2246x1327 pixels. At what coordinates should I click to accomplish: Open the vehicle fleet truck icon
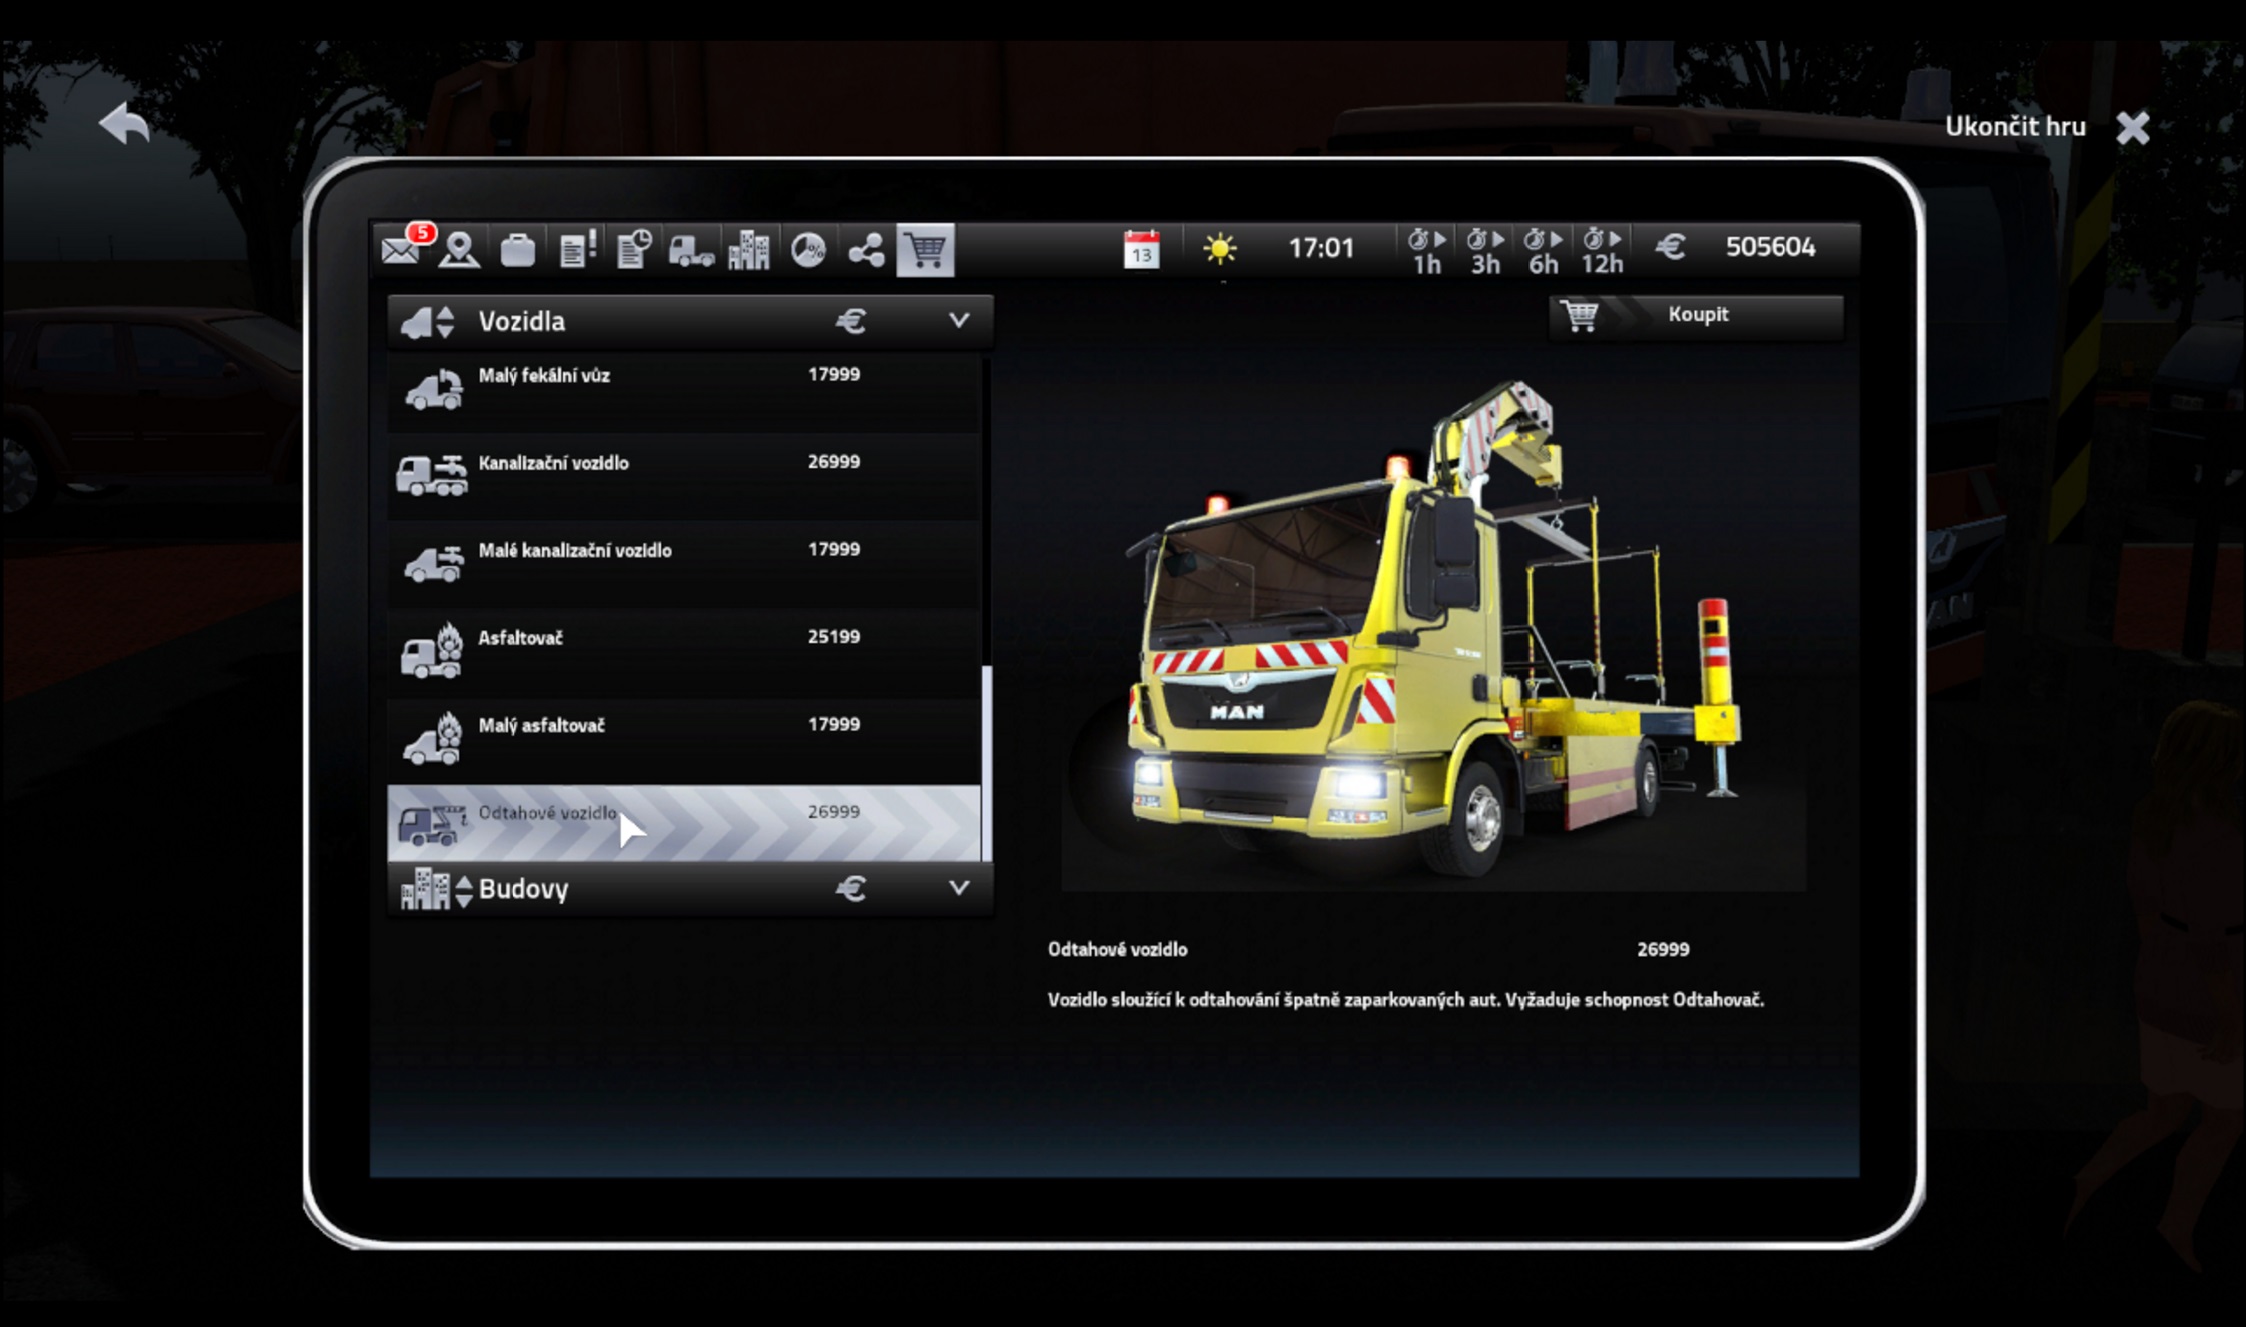tap(691, 250)
